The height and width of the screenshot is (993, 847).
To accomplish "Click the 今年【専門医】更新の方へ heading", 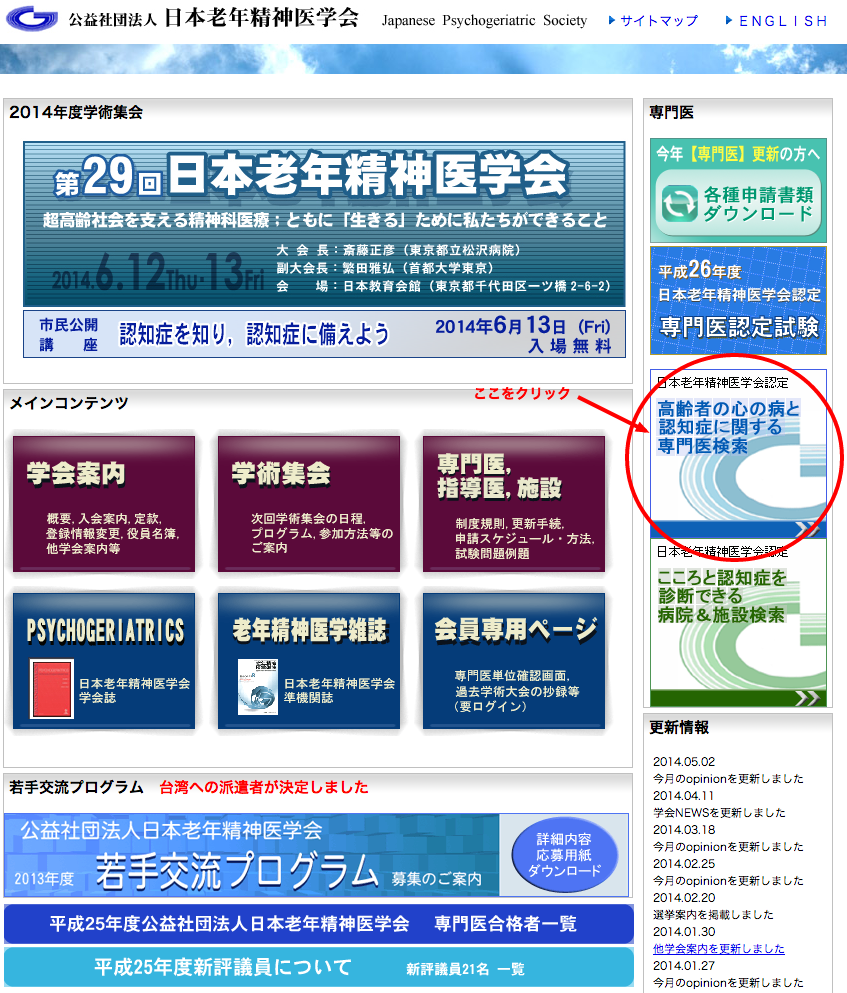I will [x=737, y=153].
